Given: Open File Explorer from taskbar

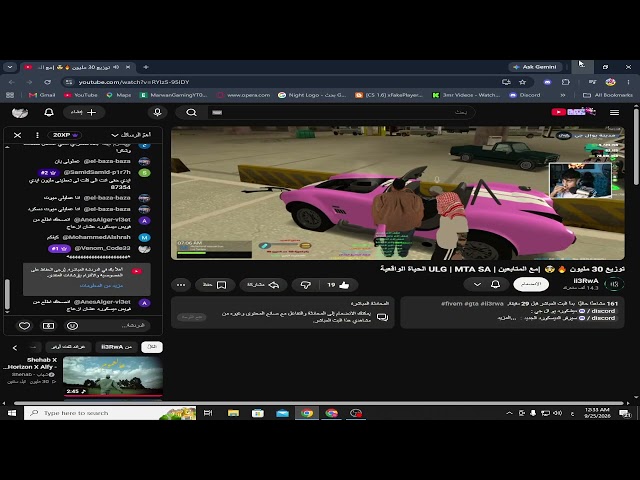Looking at the screenshot, I should (x=233, y=413).
